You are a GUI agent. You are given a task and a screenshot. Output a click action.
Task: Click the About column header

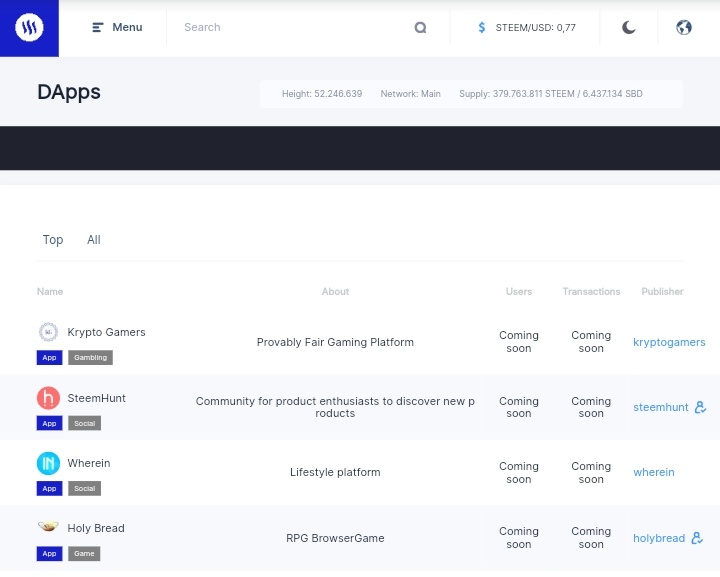(x=335, y=291)
